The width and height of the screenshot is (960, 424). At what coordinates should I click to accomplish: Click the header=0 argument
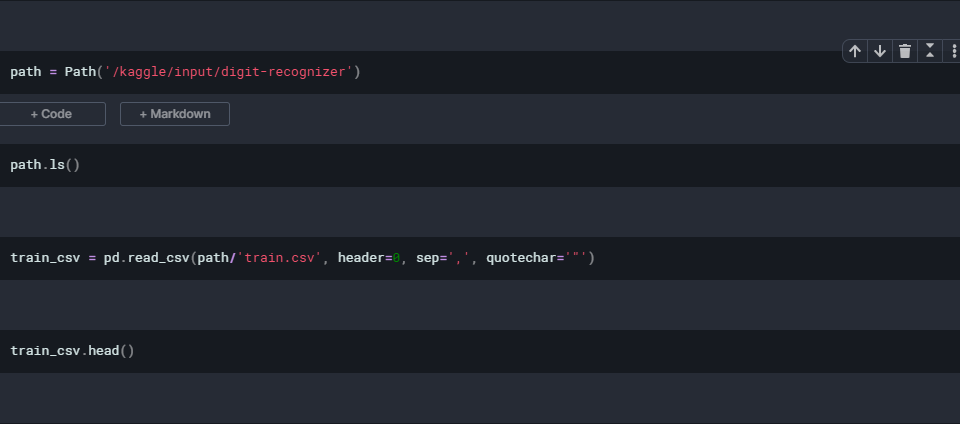click(368, 258)
